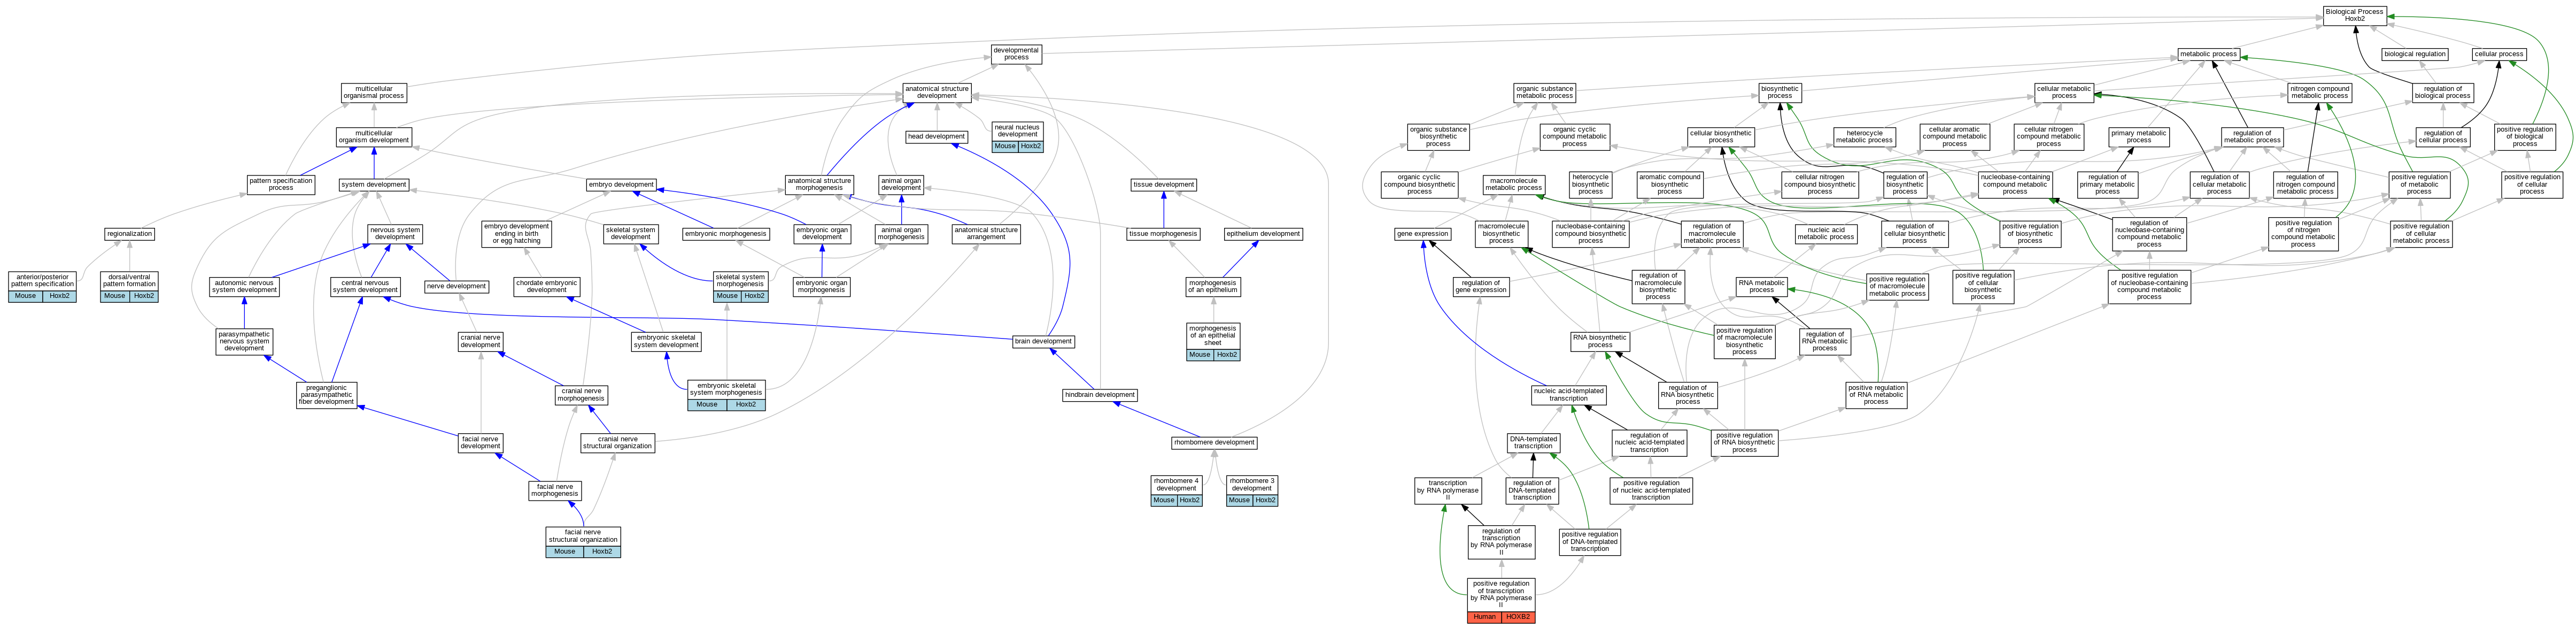2576x629 pixels.
Task: Click Hoxb2 cell under dorsal/ventral pattern formation
Action: (x=144, y=296)
